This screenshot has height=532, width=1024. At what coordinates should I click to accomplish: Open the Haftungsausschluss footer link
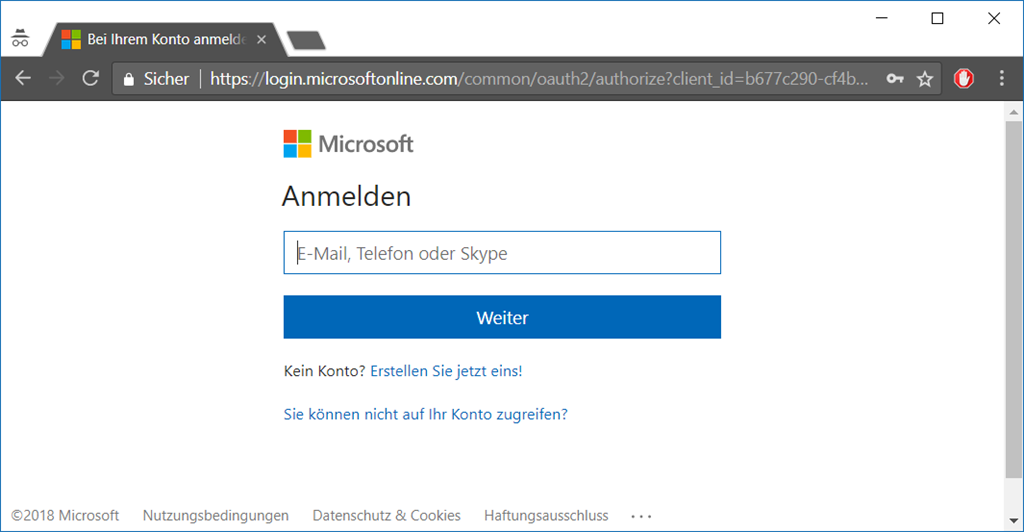coord(546,516)
